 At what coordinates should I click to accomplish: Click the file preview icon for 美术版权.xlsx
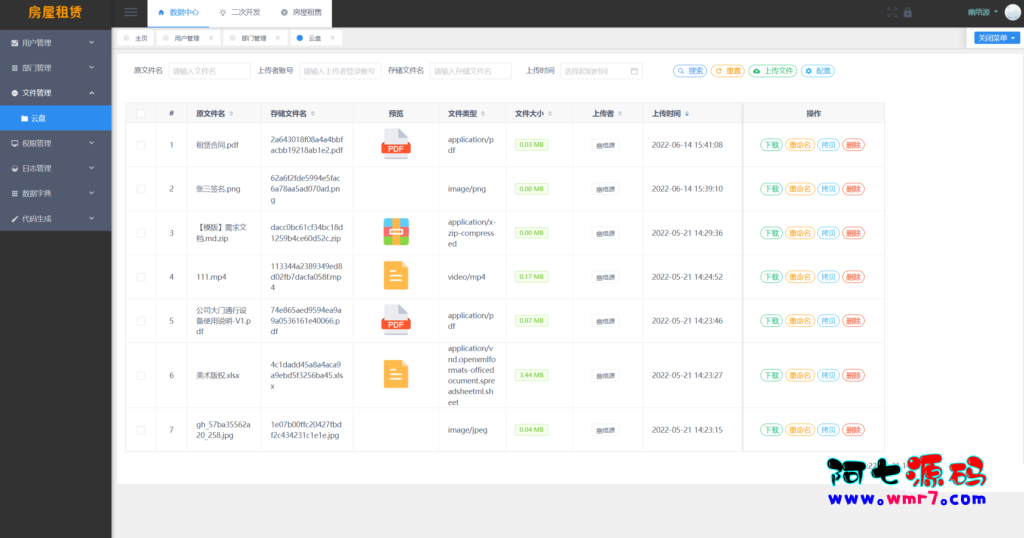click(x=396, y=374)
